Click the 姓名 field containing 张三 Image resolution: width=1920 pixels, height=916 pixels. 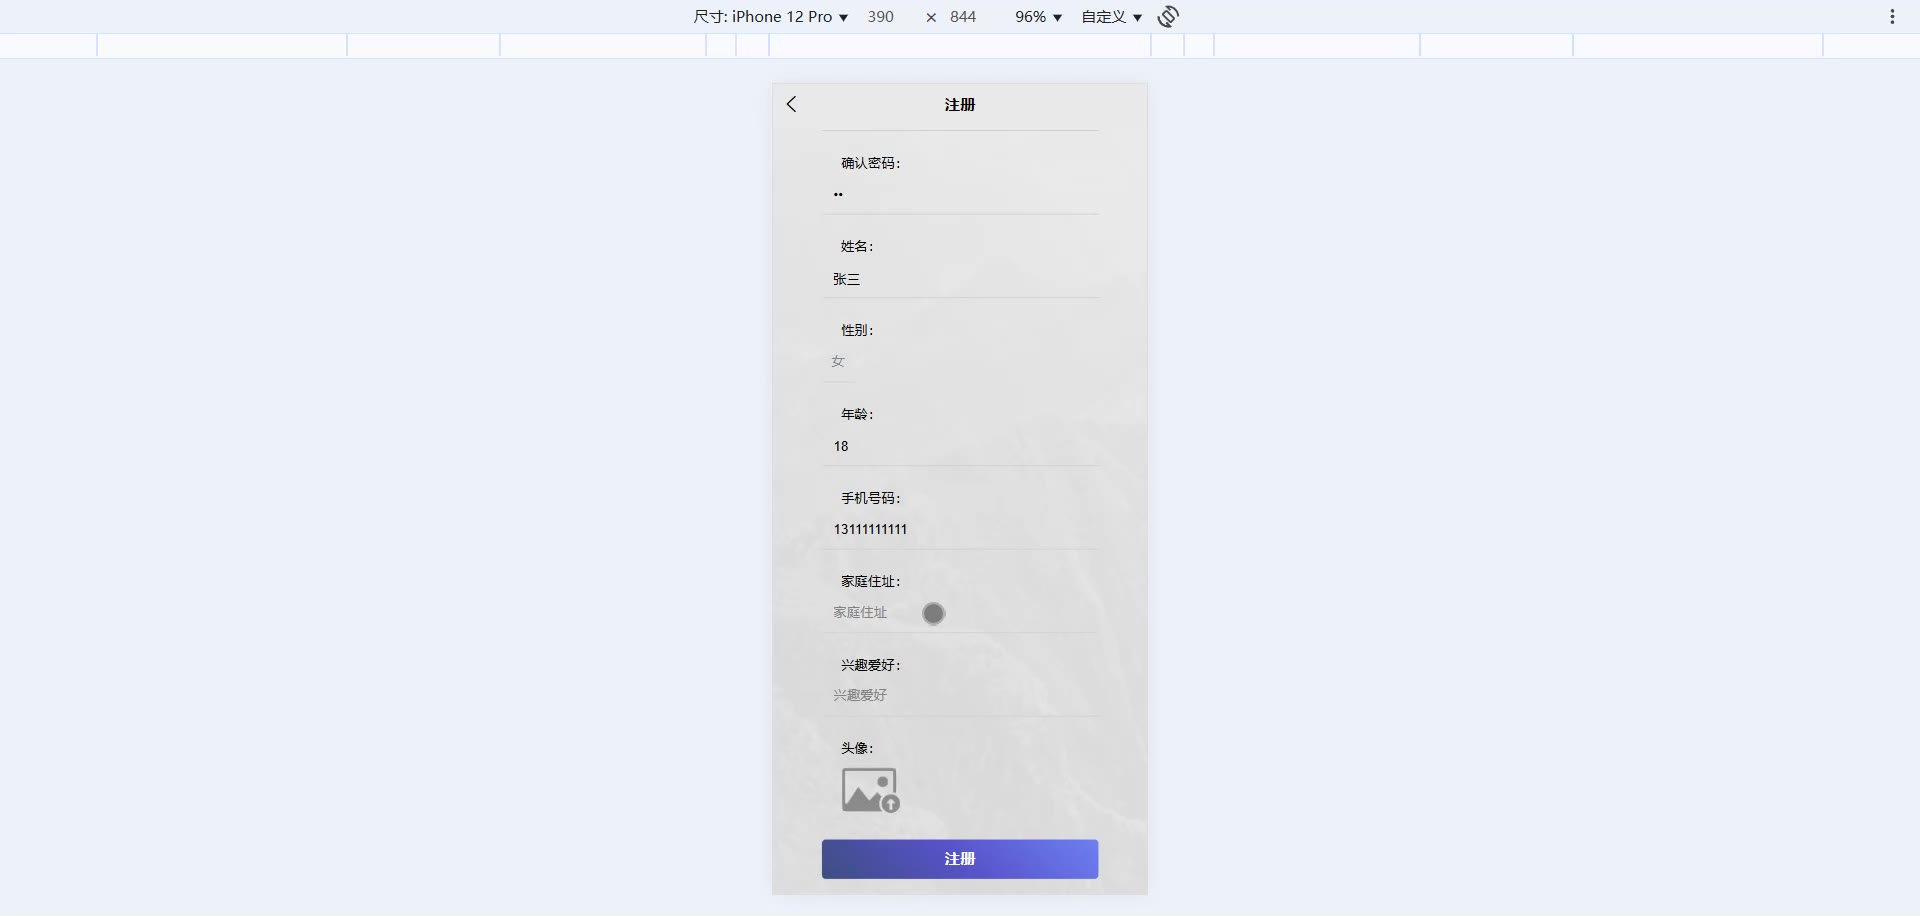[960, 279]
